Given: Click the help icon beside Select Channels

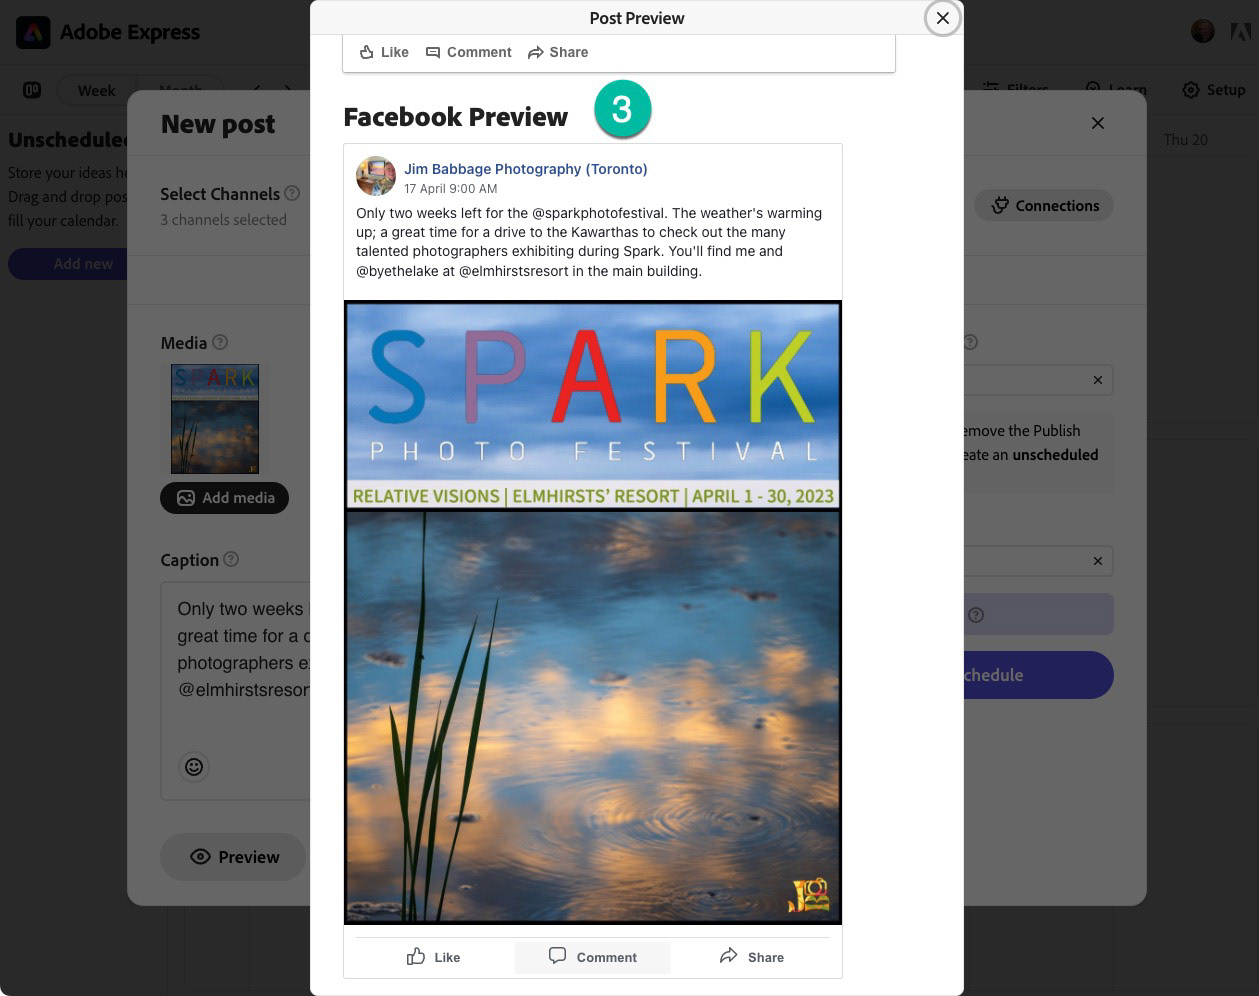Looking at the screenshot, I should point(292,193).
